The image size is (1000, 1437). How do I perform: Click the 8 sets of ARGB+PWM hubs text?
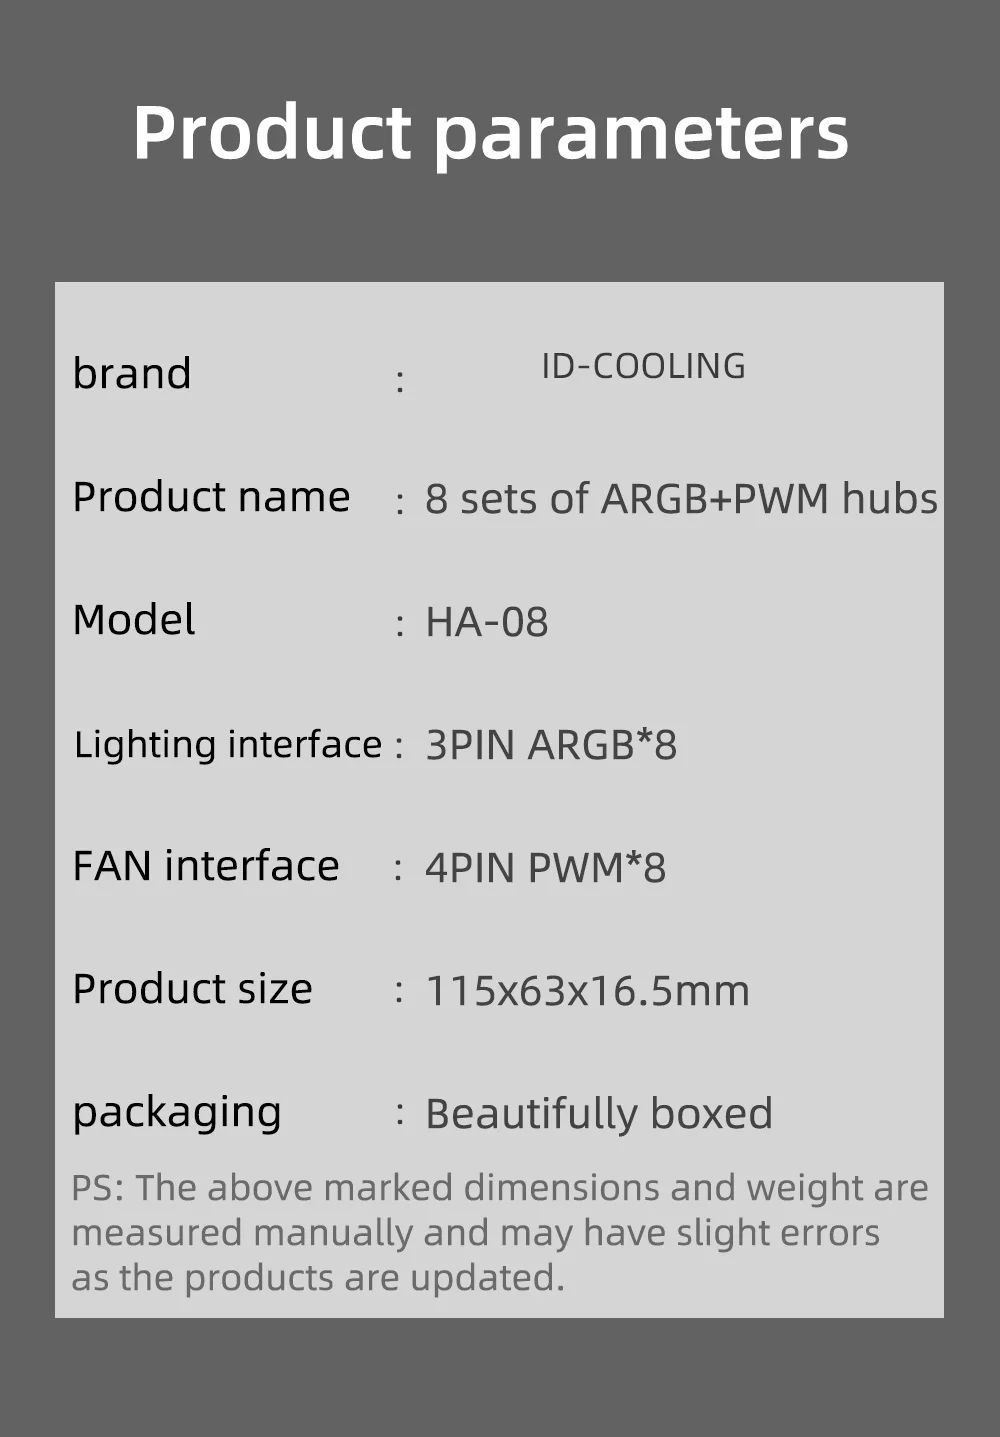[681, 499]
